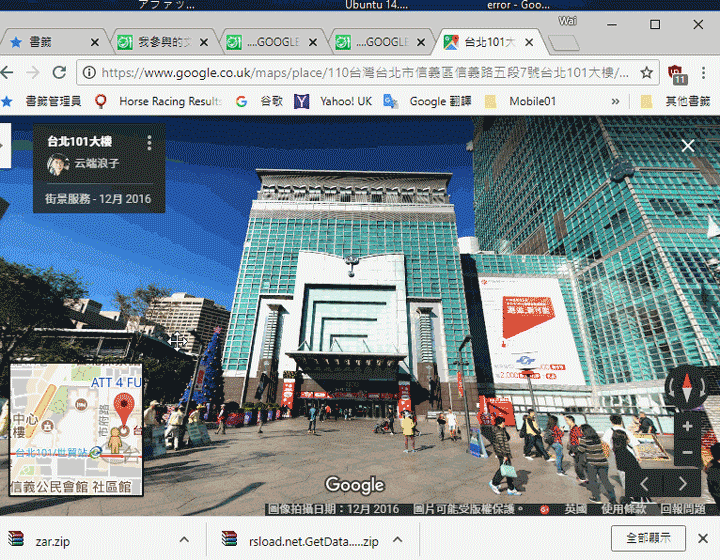The image size is (720, 560).
Task: Open a new tab
Action: pyautogui.click(x=564, y=43)
